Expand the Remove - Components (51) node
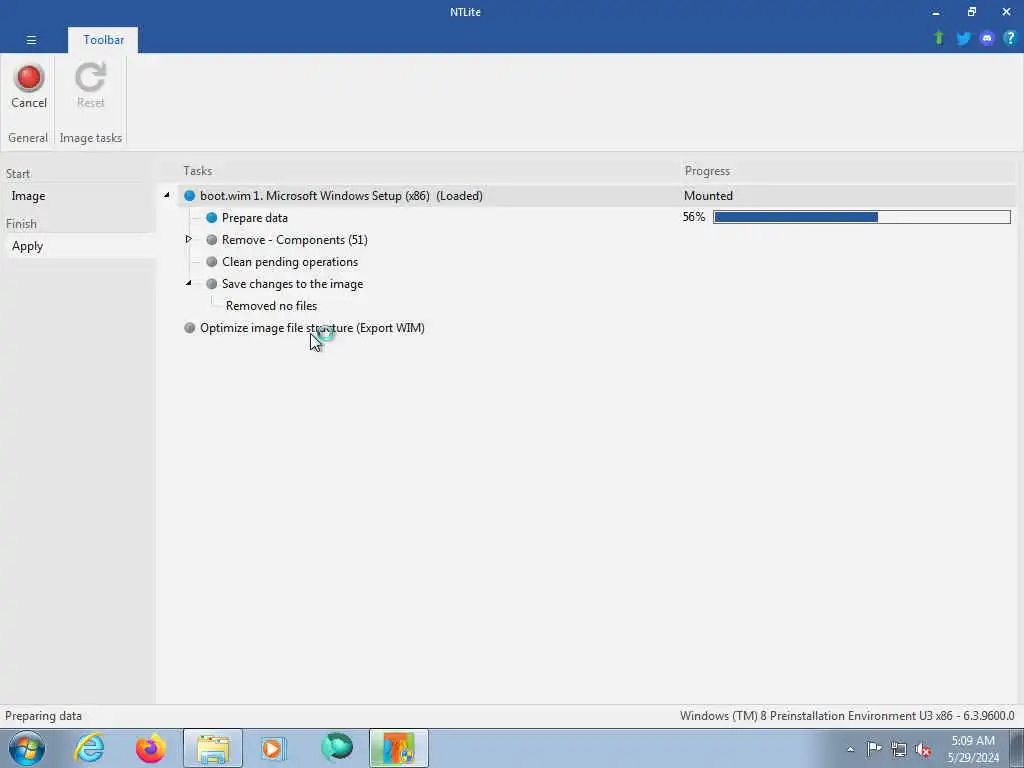The width and height of the screenshot is (1024, 768). (188, 239)
